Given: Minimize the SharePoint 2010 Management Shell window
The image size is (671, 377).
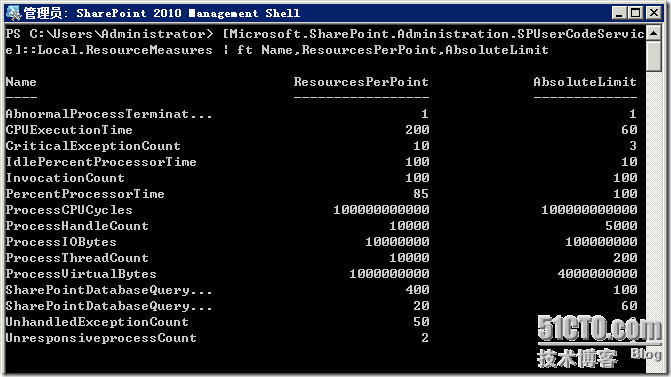Looking at the screenshot, I should click(619, 13).
